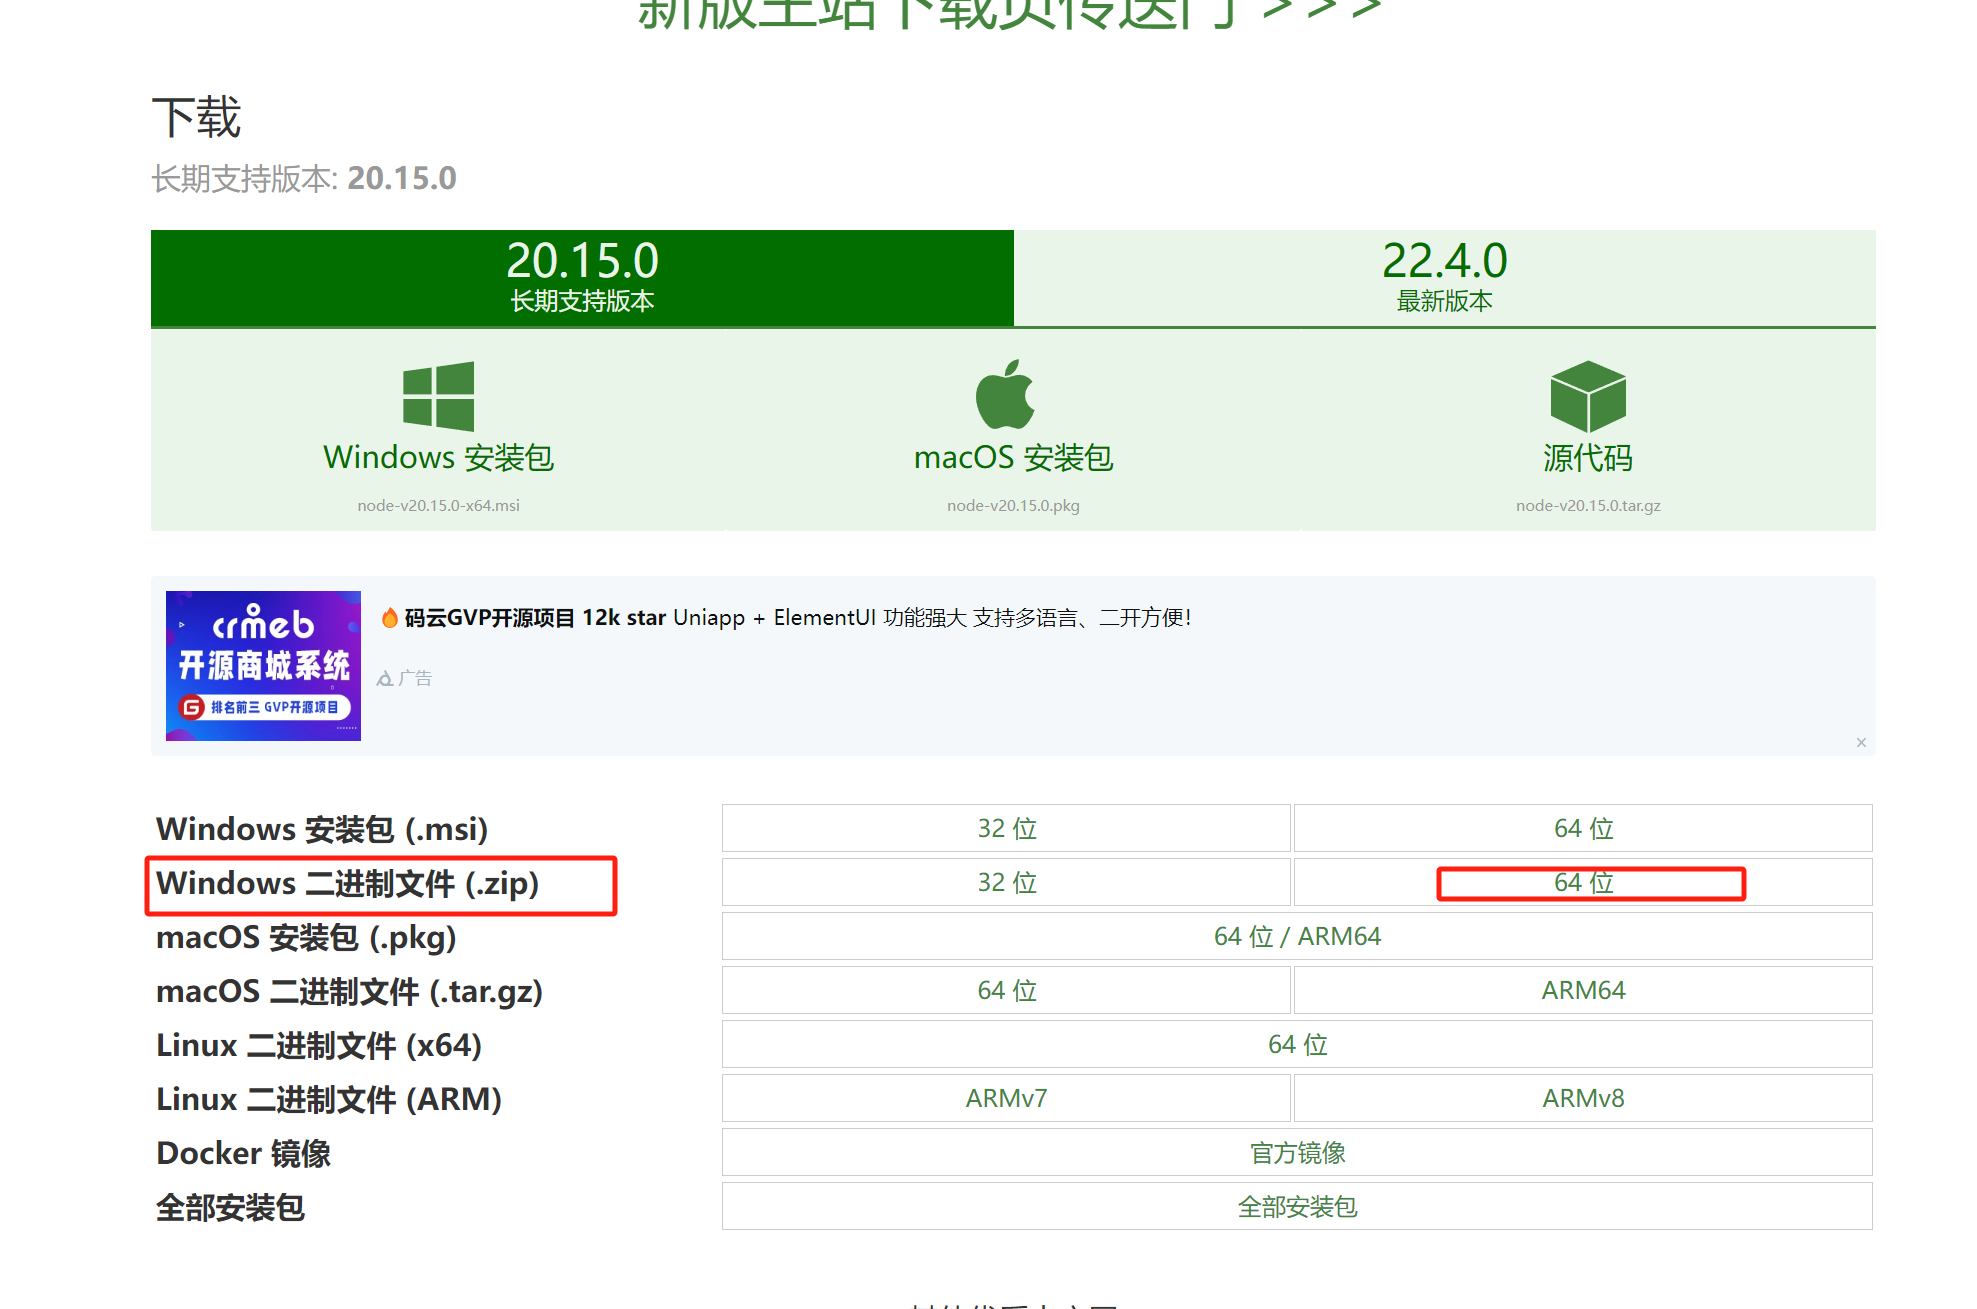Pick the Linux ARMv7 binary

point(1006,1098)
